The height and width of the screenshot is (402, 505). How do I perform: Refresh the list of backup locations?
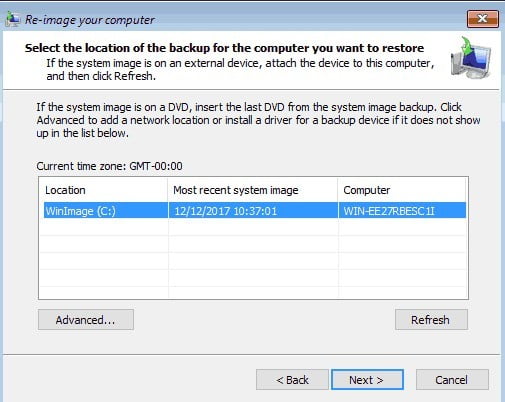pos(431,320)
